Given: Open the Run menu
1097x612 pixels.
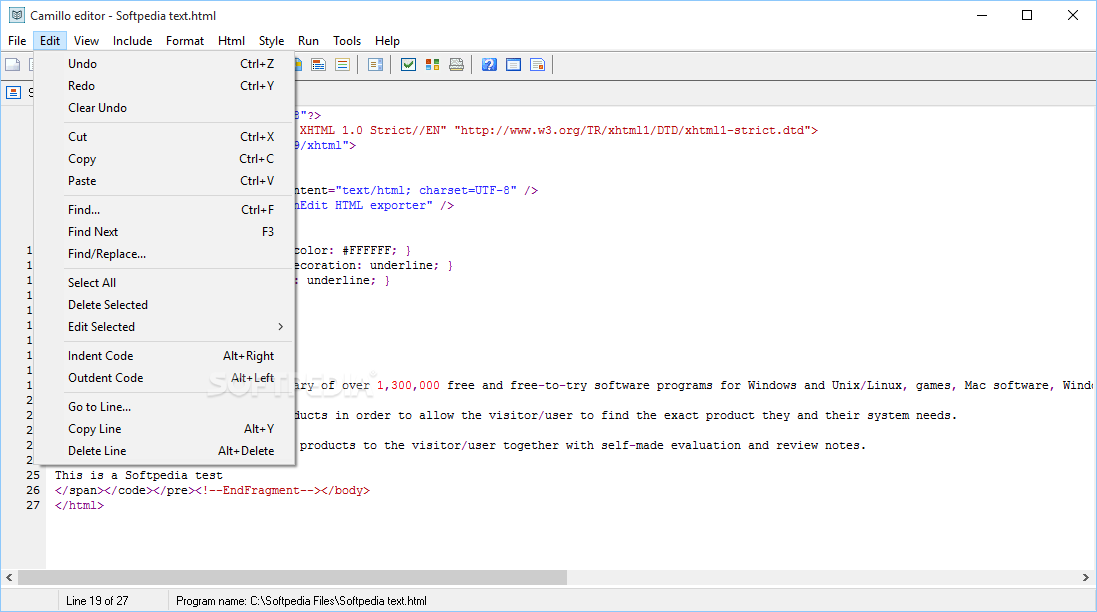Looking at the screenshot, I should (x=308, y=41).
